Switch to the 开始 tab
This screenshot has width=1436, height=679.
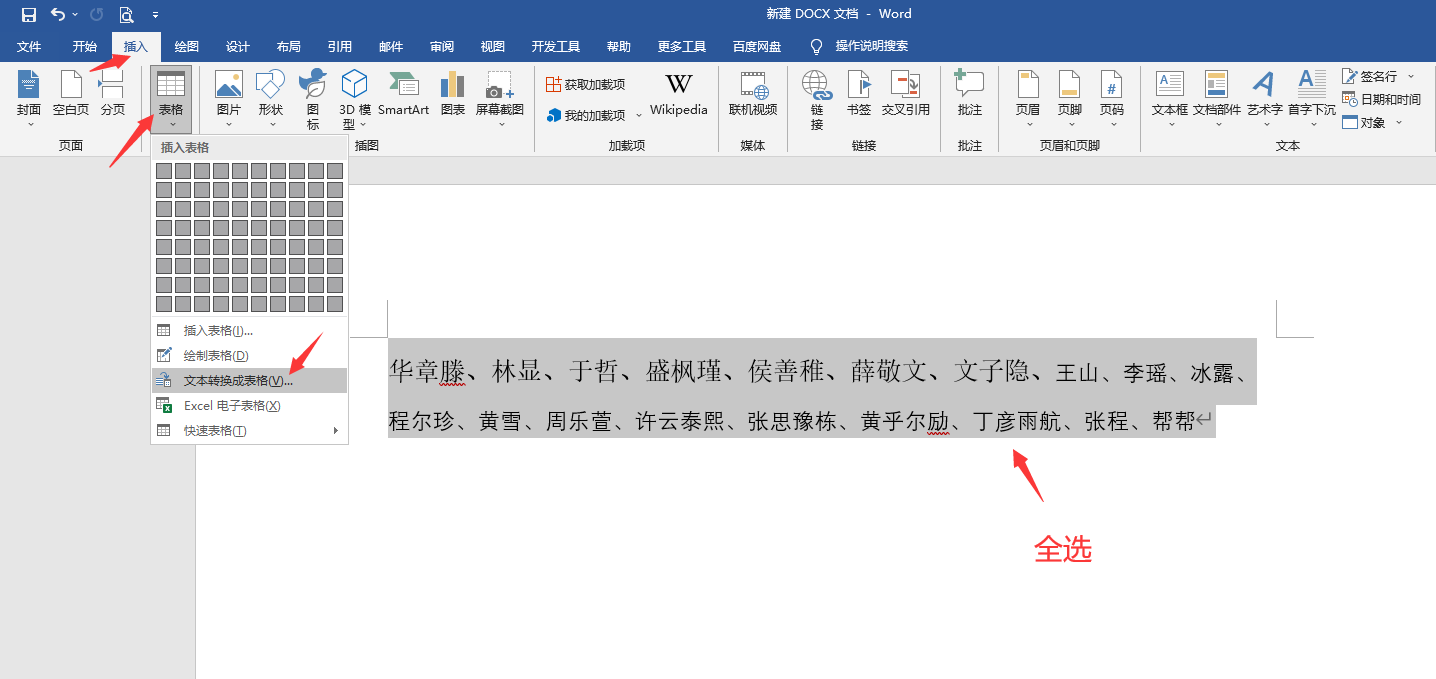click(x=85, y=47)
